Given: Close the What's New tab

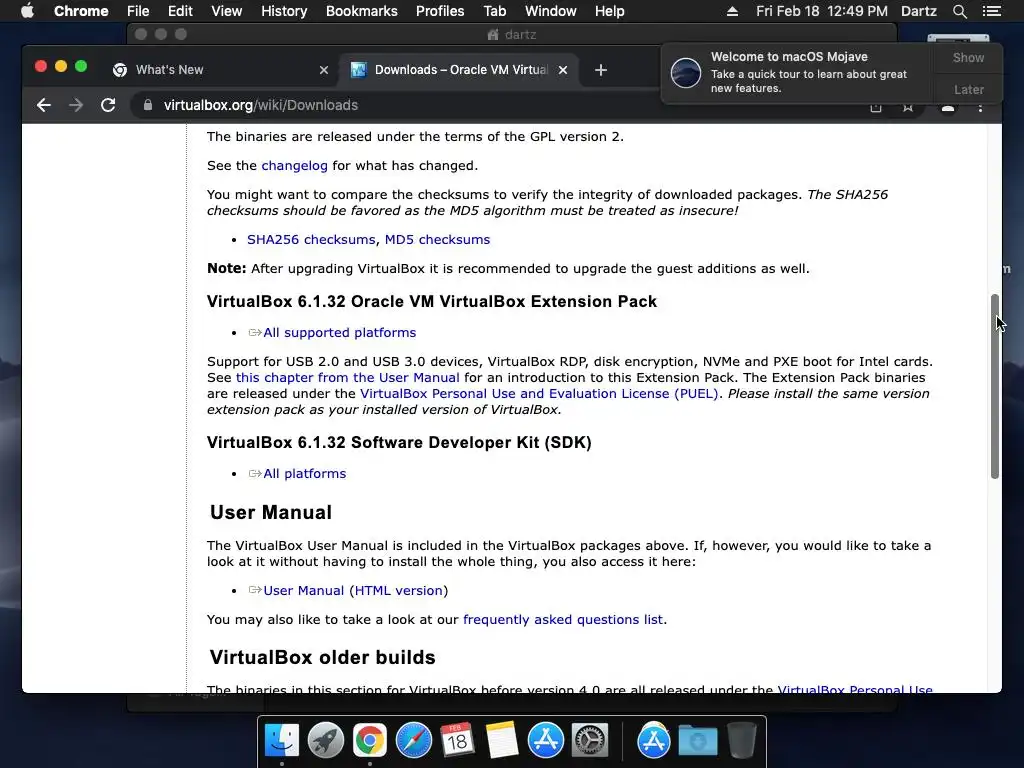Looking at the screenshot, I should (324, 70).
